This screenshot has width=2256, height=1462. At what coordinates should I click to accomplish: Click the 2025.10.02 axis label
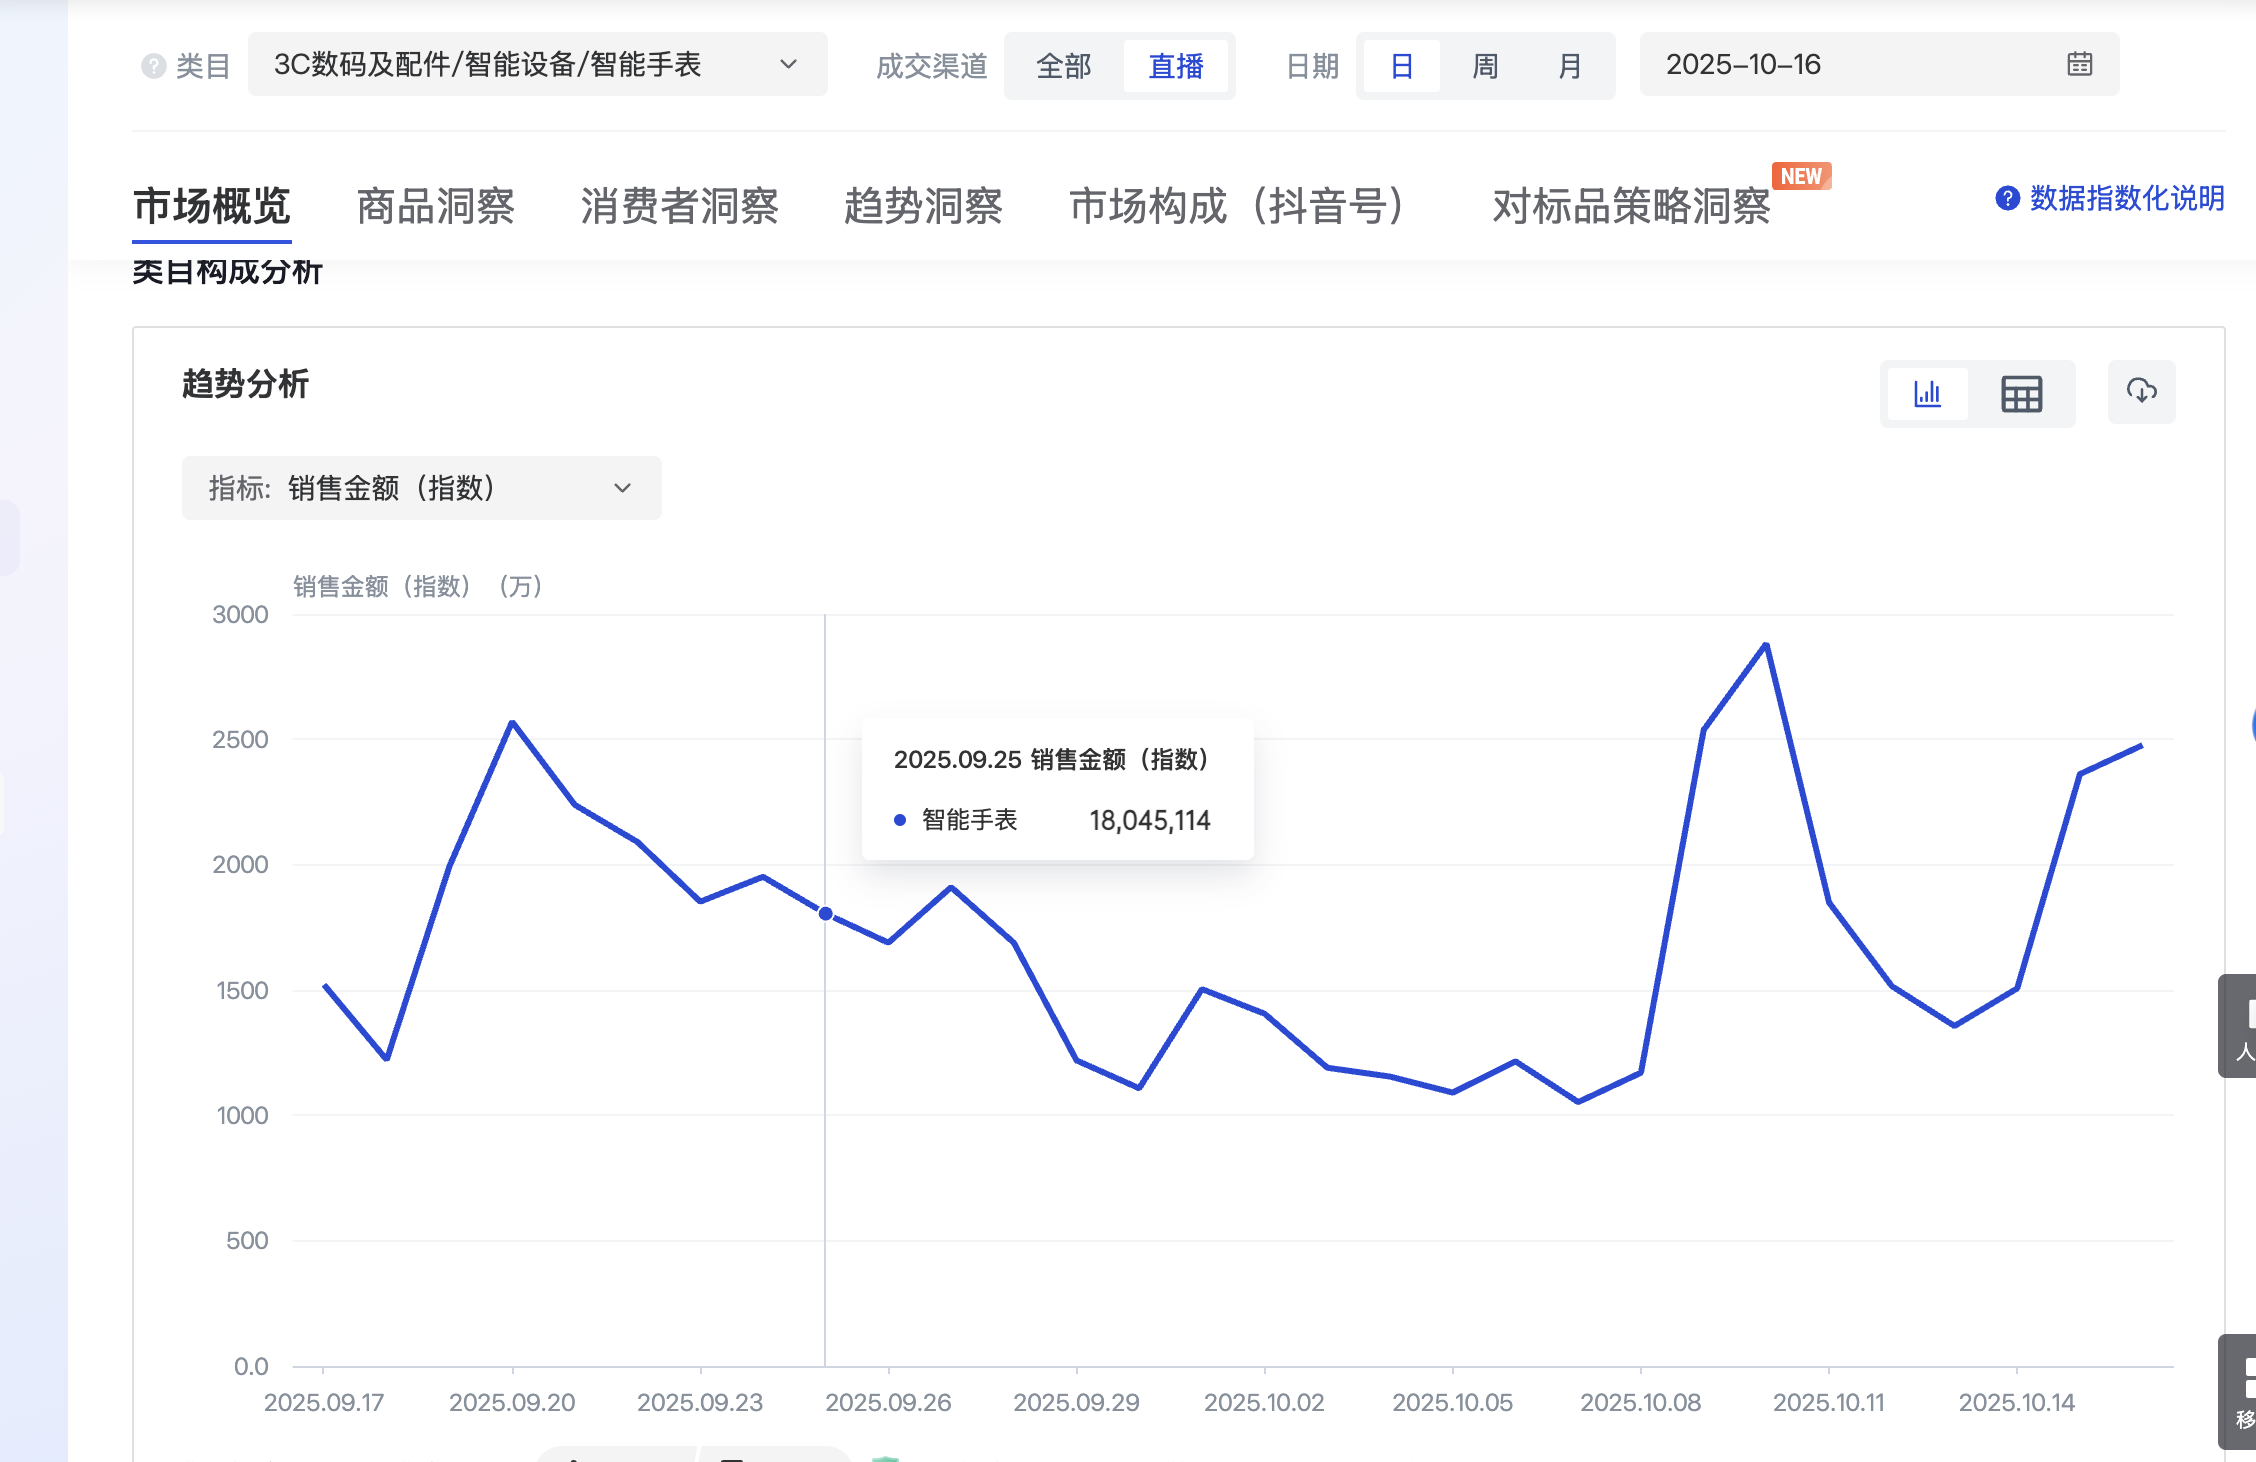pyautogui.click(x=1264, y=1402)
